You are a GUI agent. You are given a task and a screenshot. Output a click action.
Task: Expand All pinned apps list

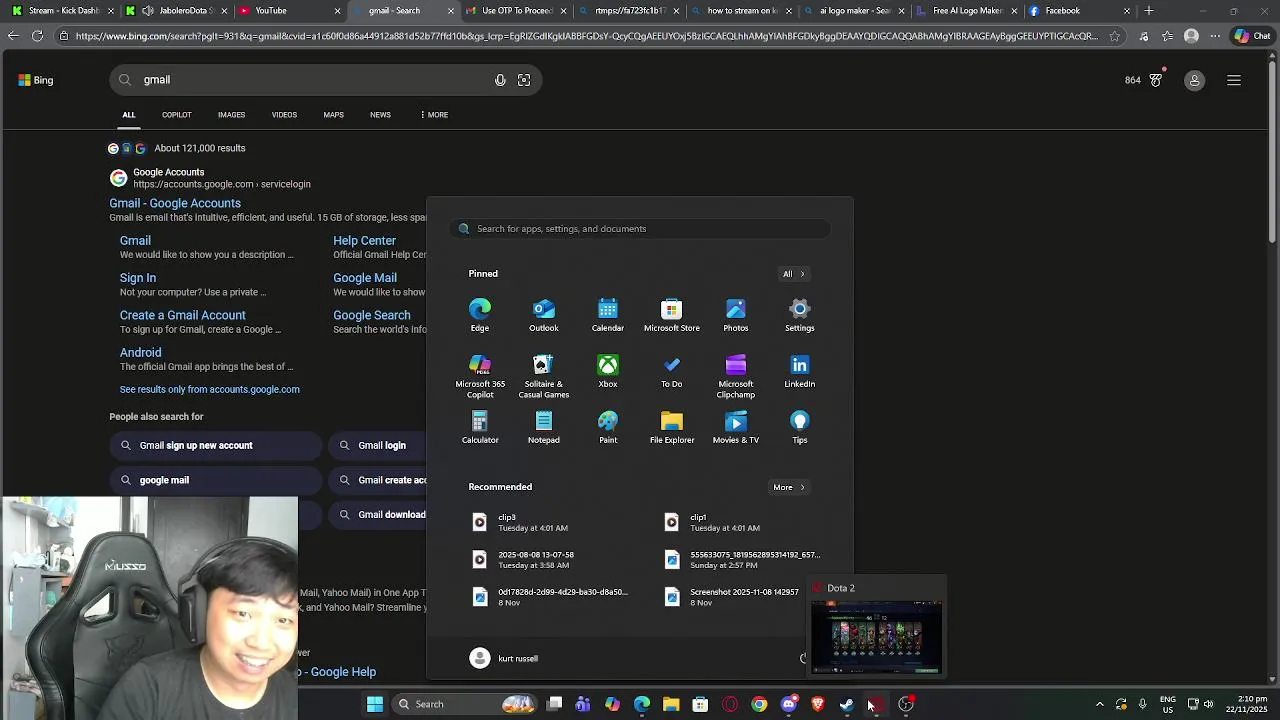(x=794, y=274)
